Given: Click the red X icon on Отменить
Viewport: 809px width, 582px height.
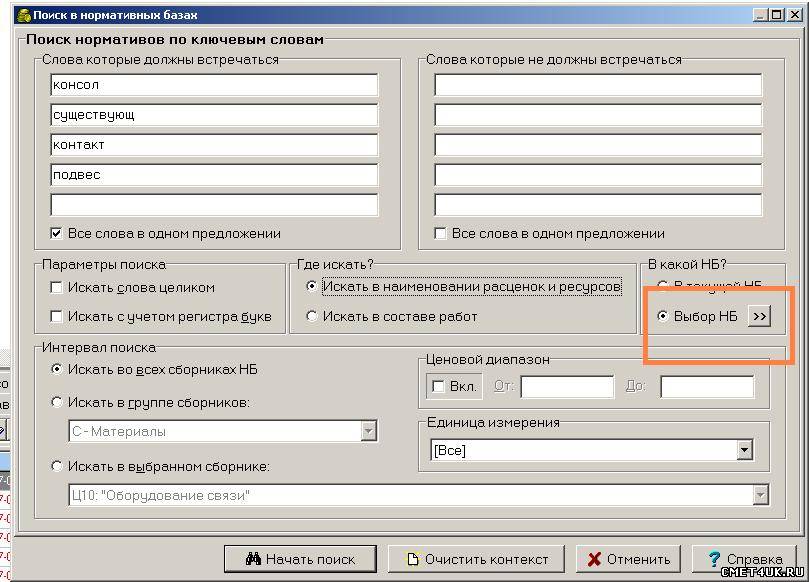Looking at the screenshot, I should tap(594, 559).
